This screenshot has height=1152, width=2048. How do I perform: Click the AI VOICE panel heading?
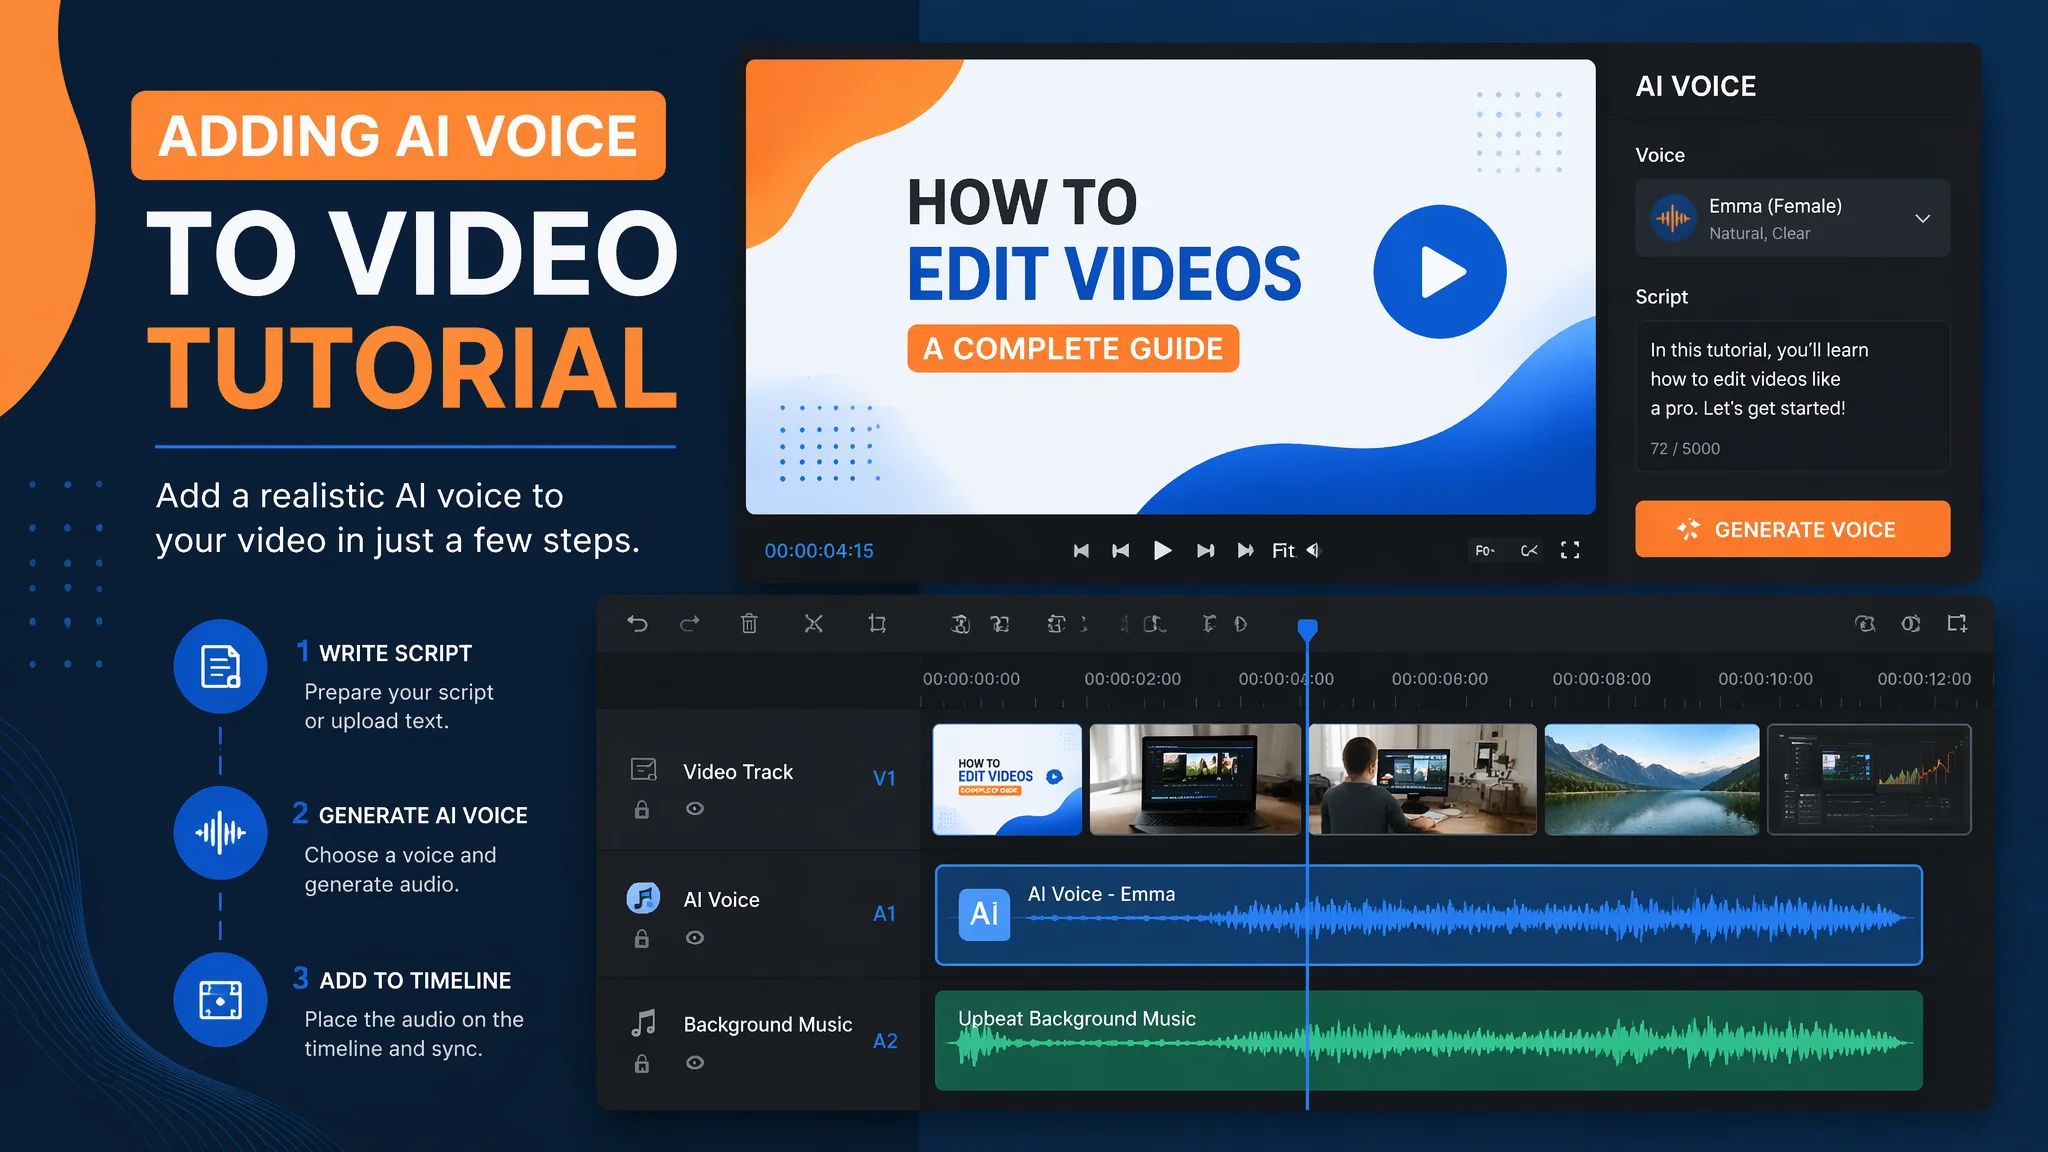tap(1695, 86)
